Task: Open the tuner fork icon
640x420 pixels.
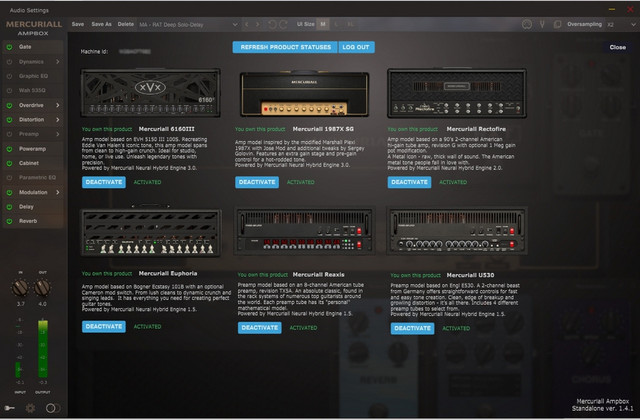Action: click(542, 24)
